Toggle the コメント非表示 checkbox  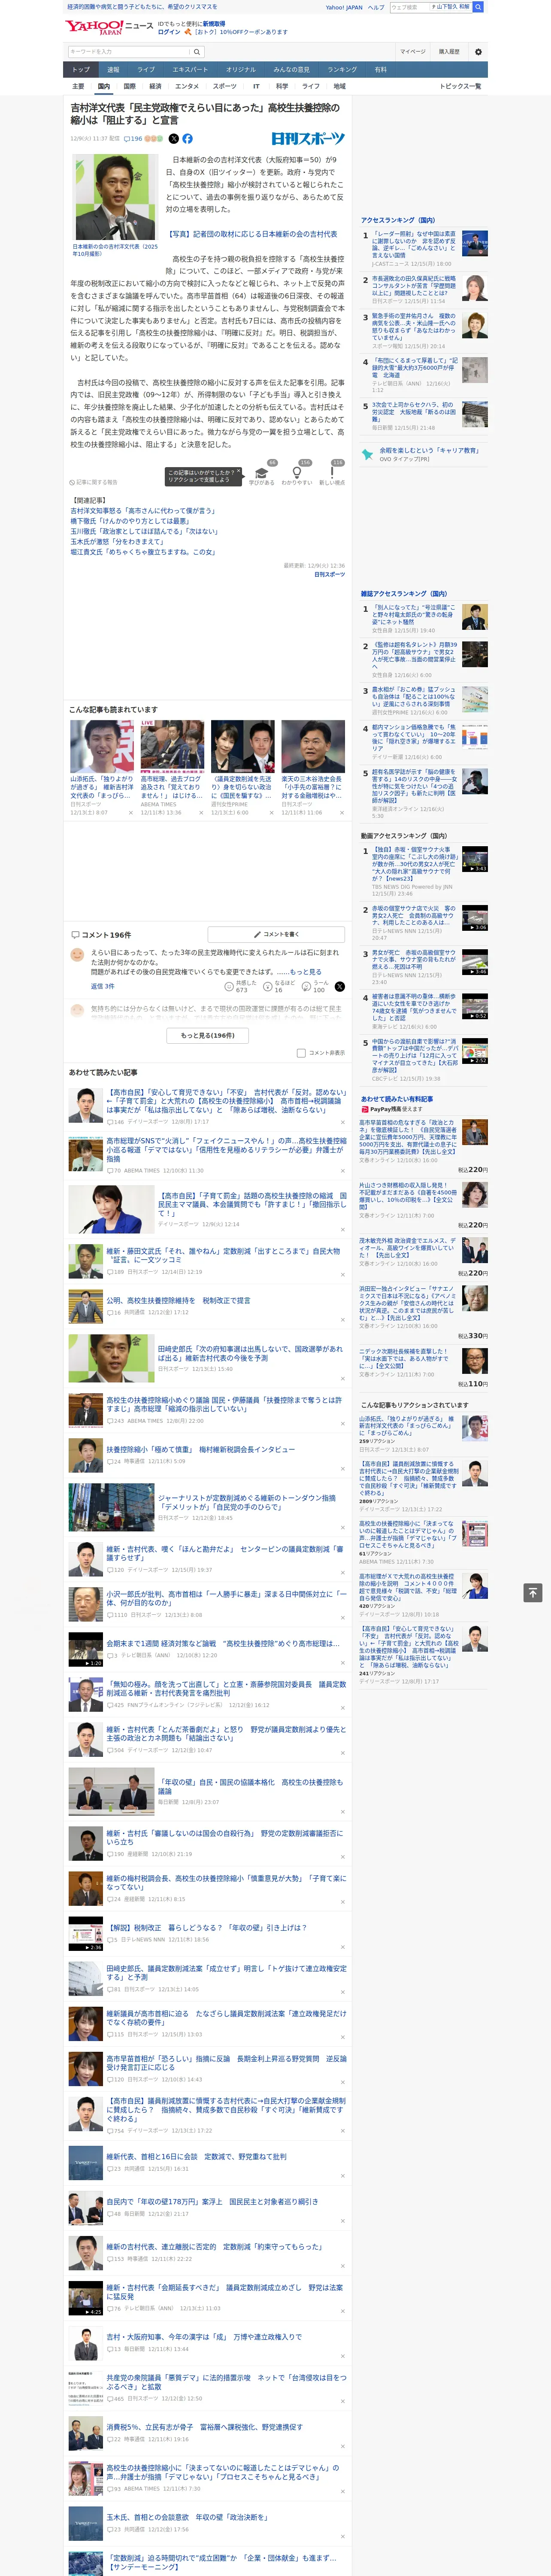pos(301,1053)
